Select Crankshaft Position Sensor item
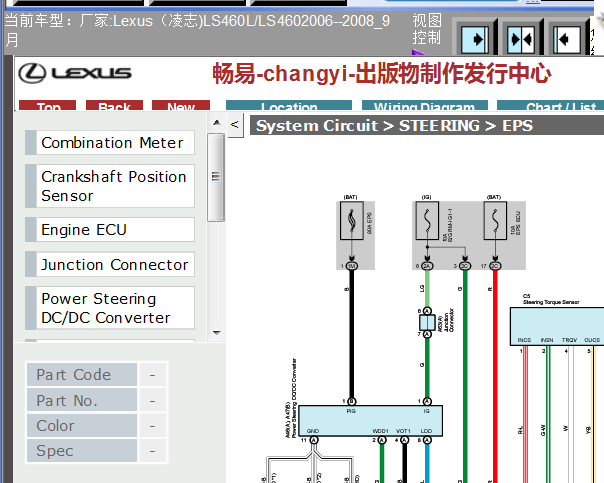This screenshot has height=483, width=604. pyautogui.click(x=110, y=186)
